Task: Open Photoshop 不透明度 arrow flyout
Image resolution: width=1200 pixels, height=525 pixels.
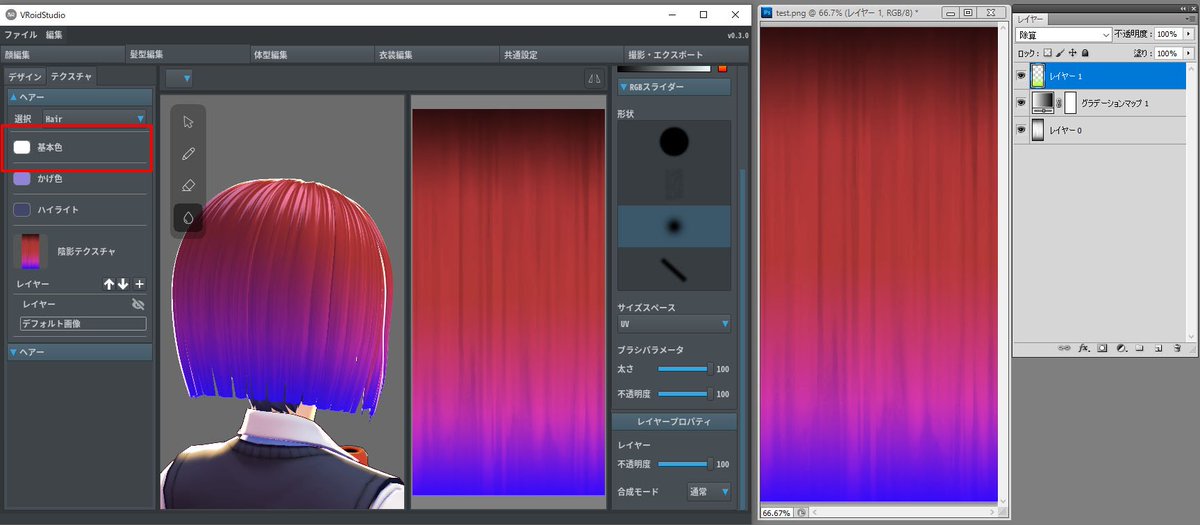Action: tap(1188, 34)
